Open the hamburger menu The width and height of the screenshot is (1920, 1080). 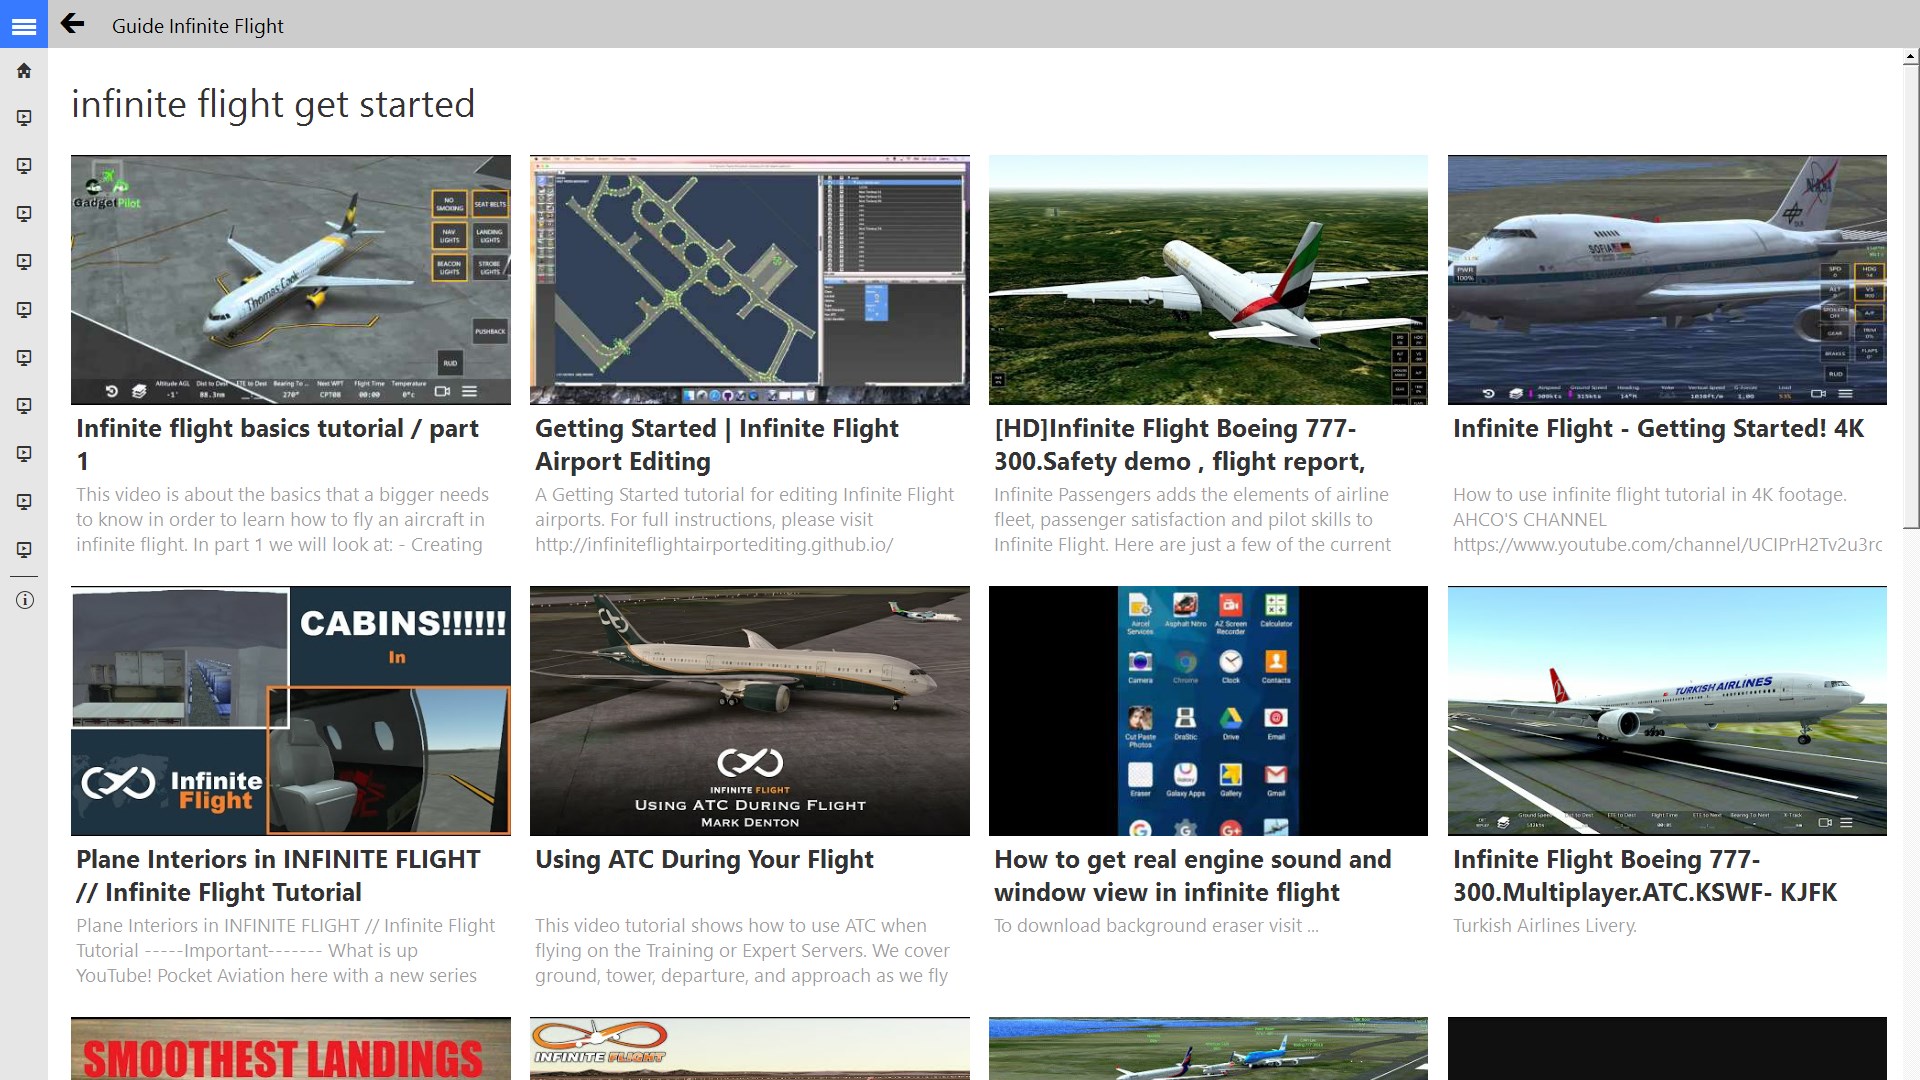[x=24, y=26]
